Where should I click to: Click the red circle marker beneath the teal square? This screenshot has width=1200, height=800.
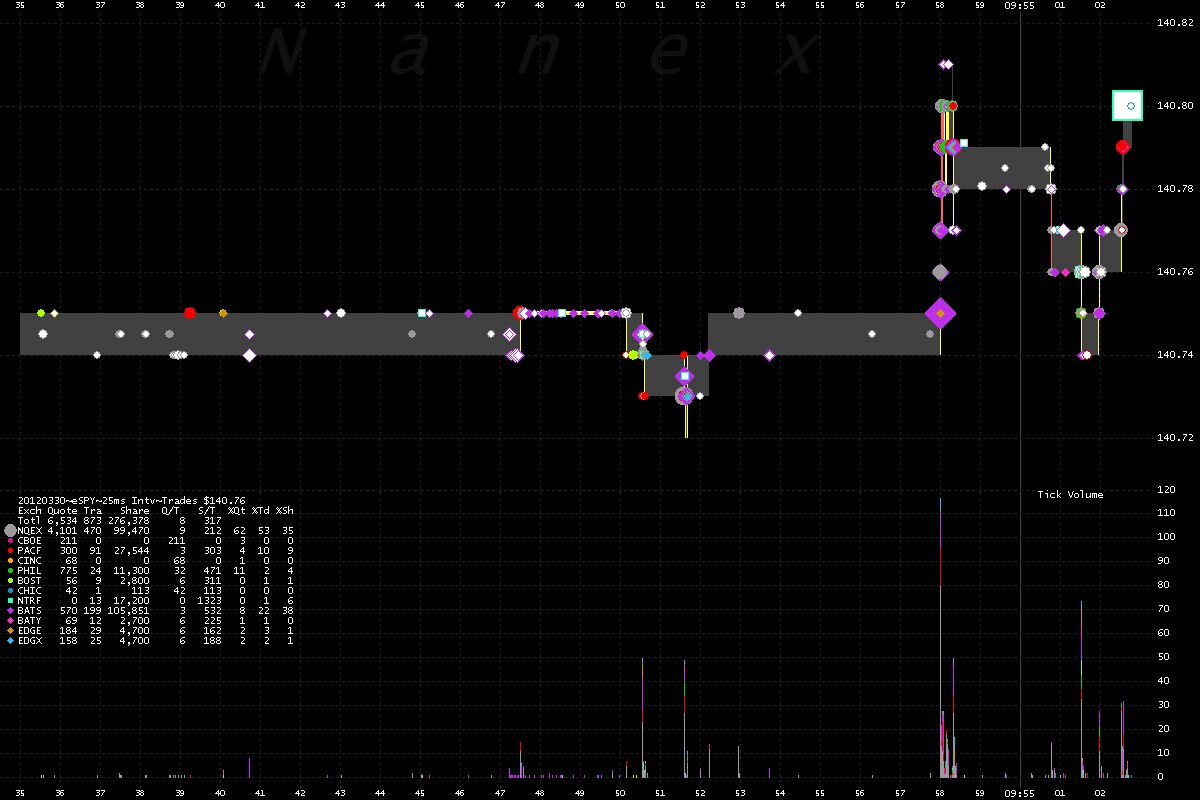click(x=1123, y=147)
